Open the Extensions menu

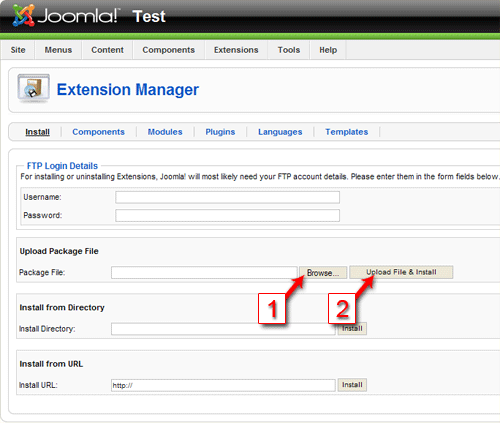tap(236, 50)
